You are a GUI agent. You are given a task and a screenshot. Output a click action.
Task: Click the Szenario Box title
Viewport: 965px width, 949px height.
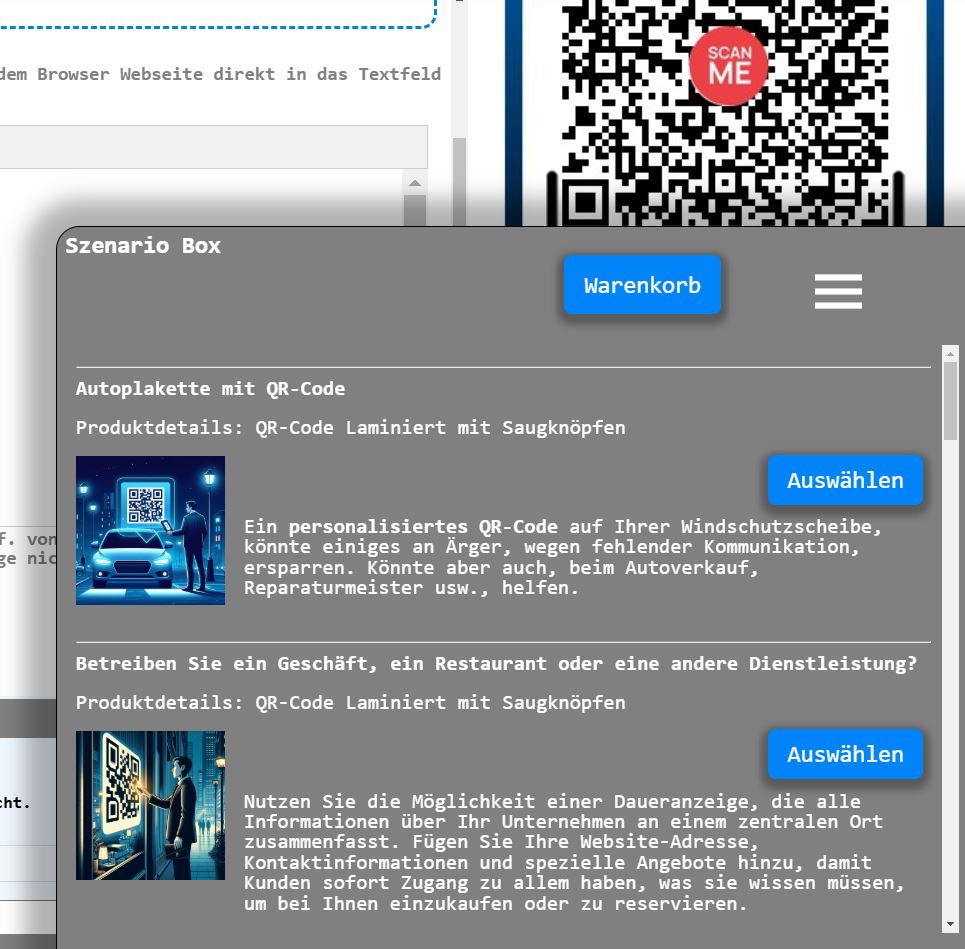coord(143,246)
